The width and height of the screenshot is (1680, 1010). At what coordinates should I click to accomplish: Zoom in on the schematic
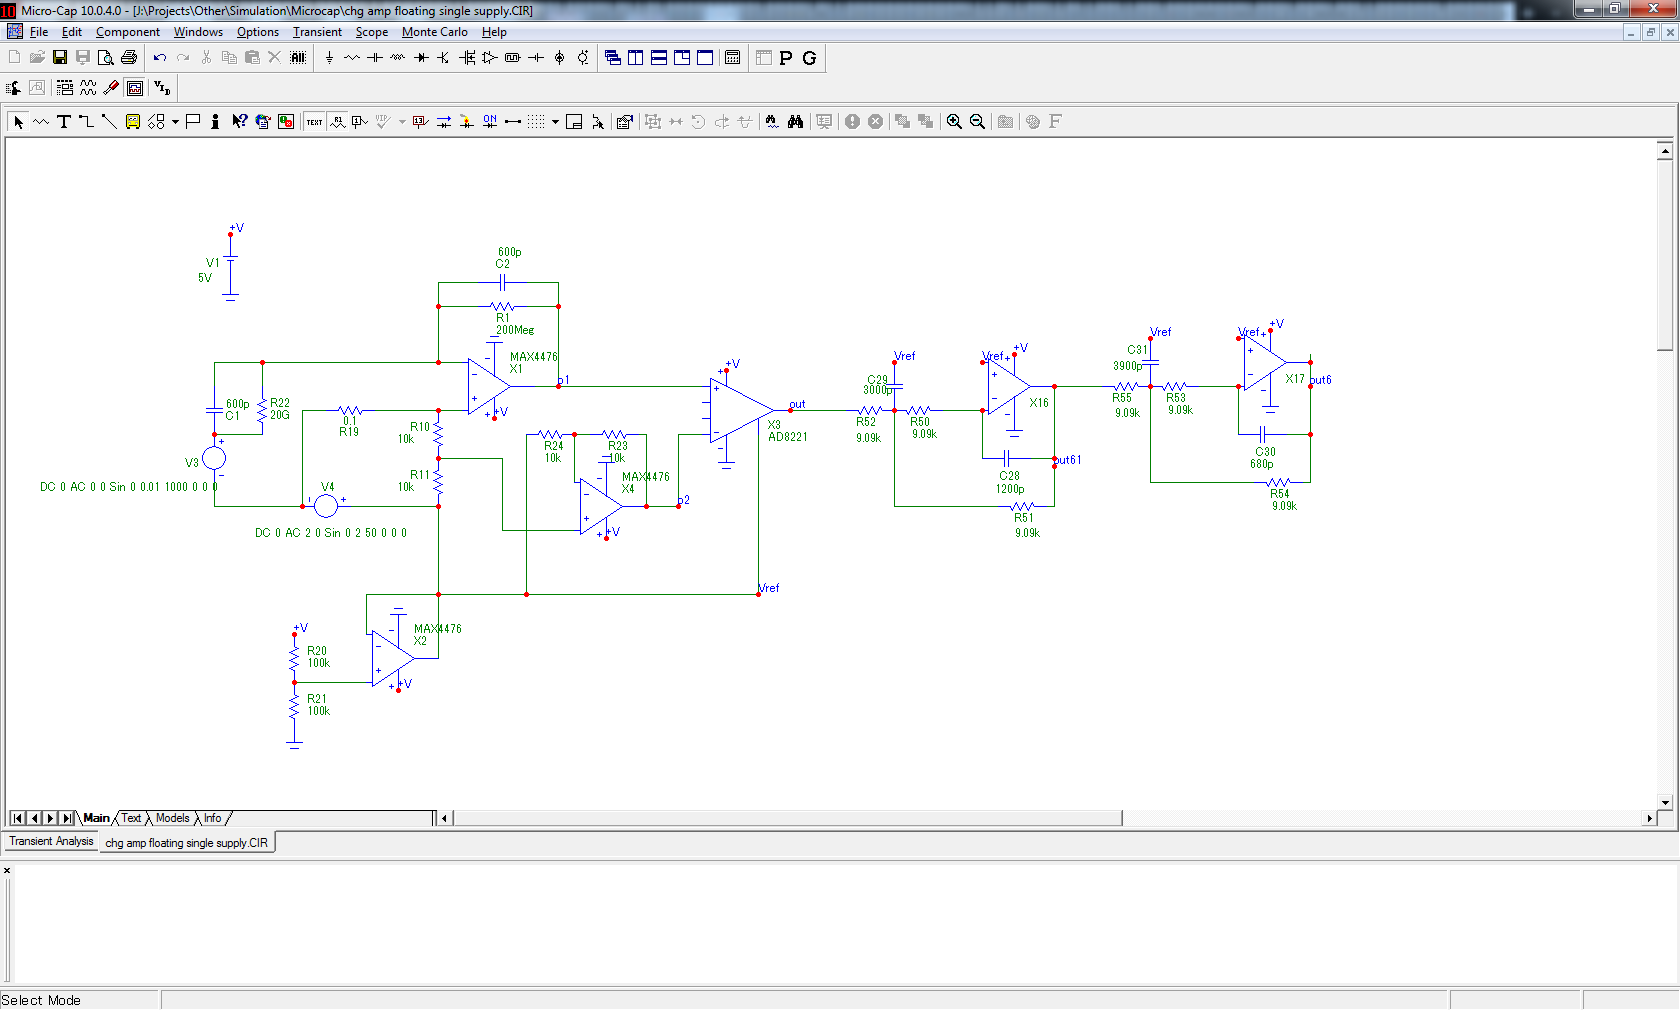tap(955, 122)
